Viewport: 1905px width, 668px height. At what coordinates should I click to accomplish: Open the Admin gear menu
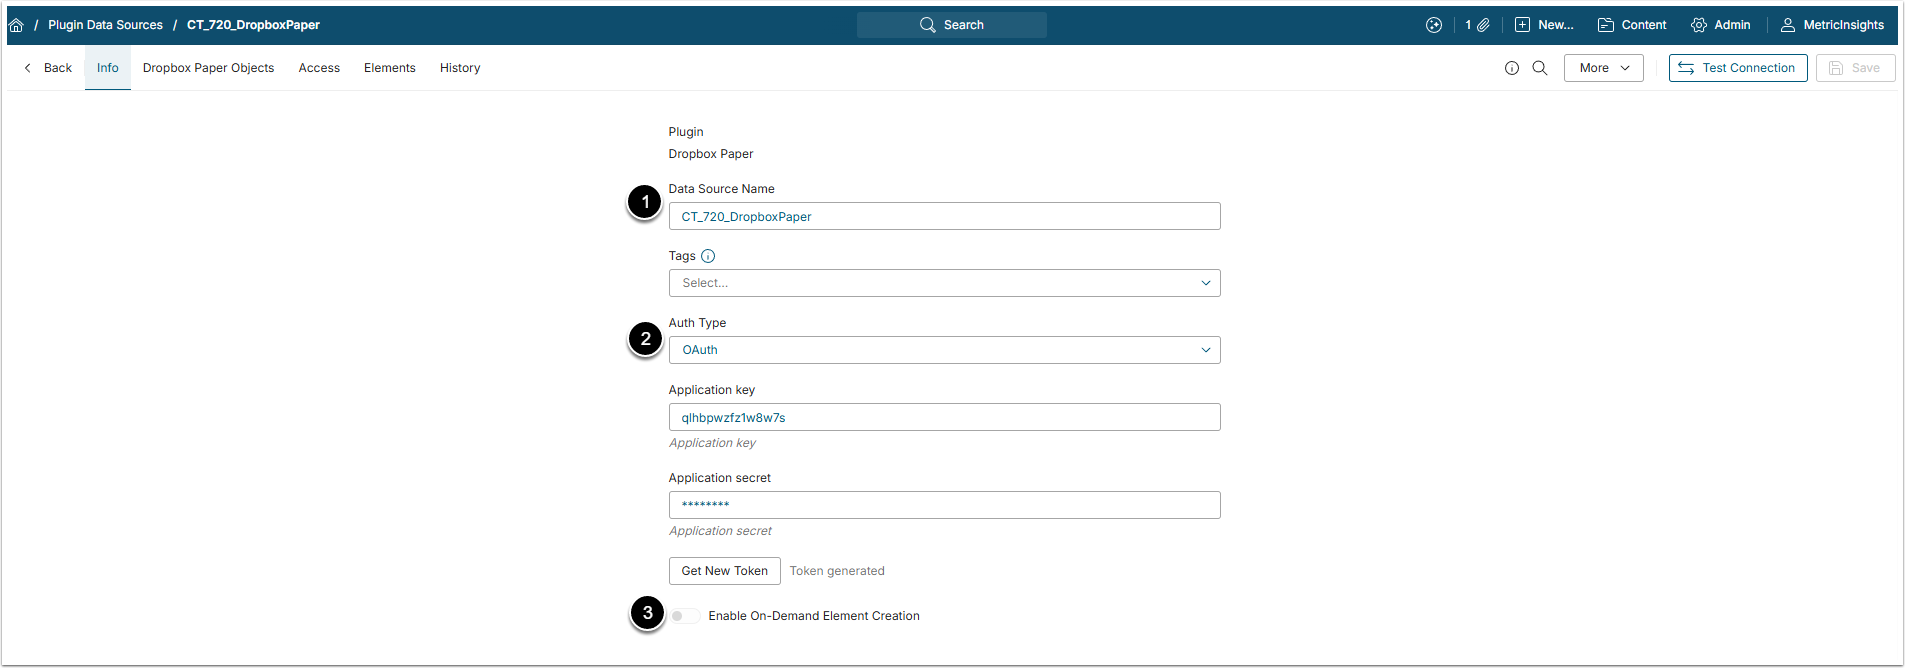[x=1721, y=25]
